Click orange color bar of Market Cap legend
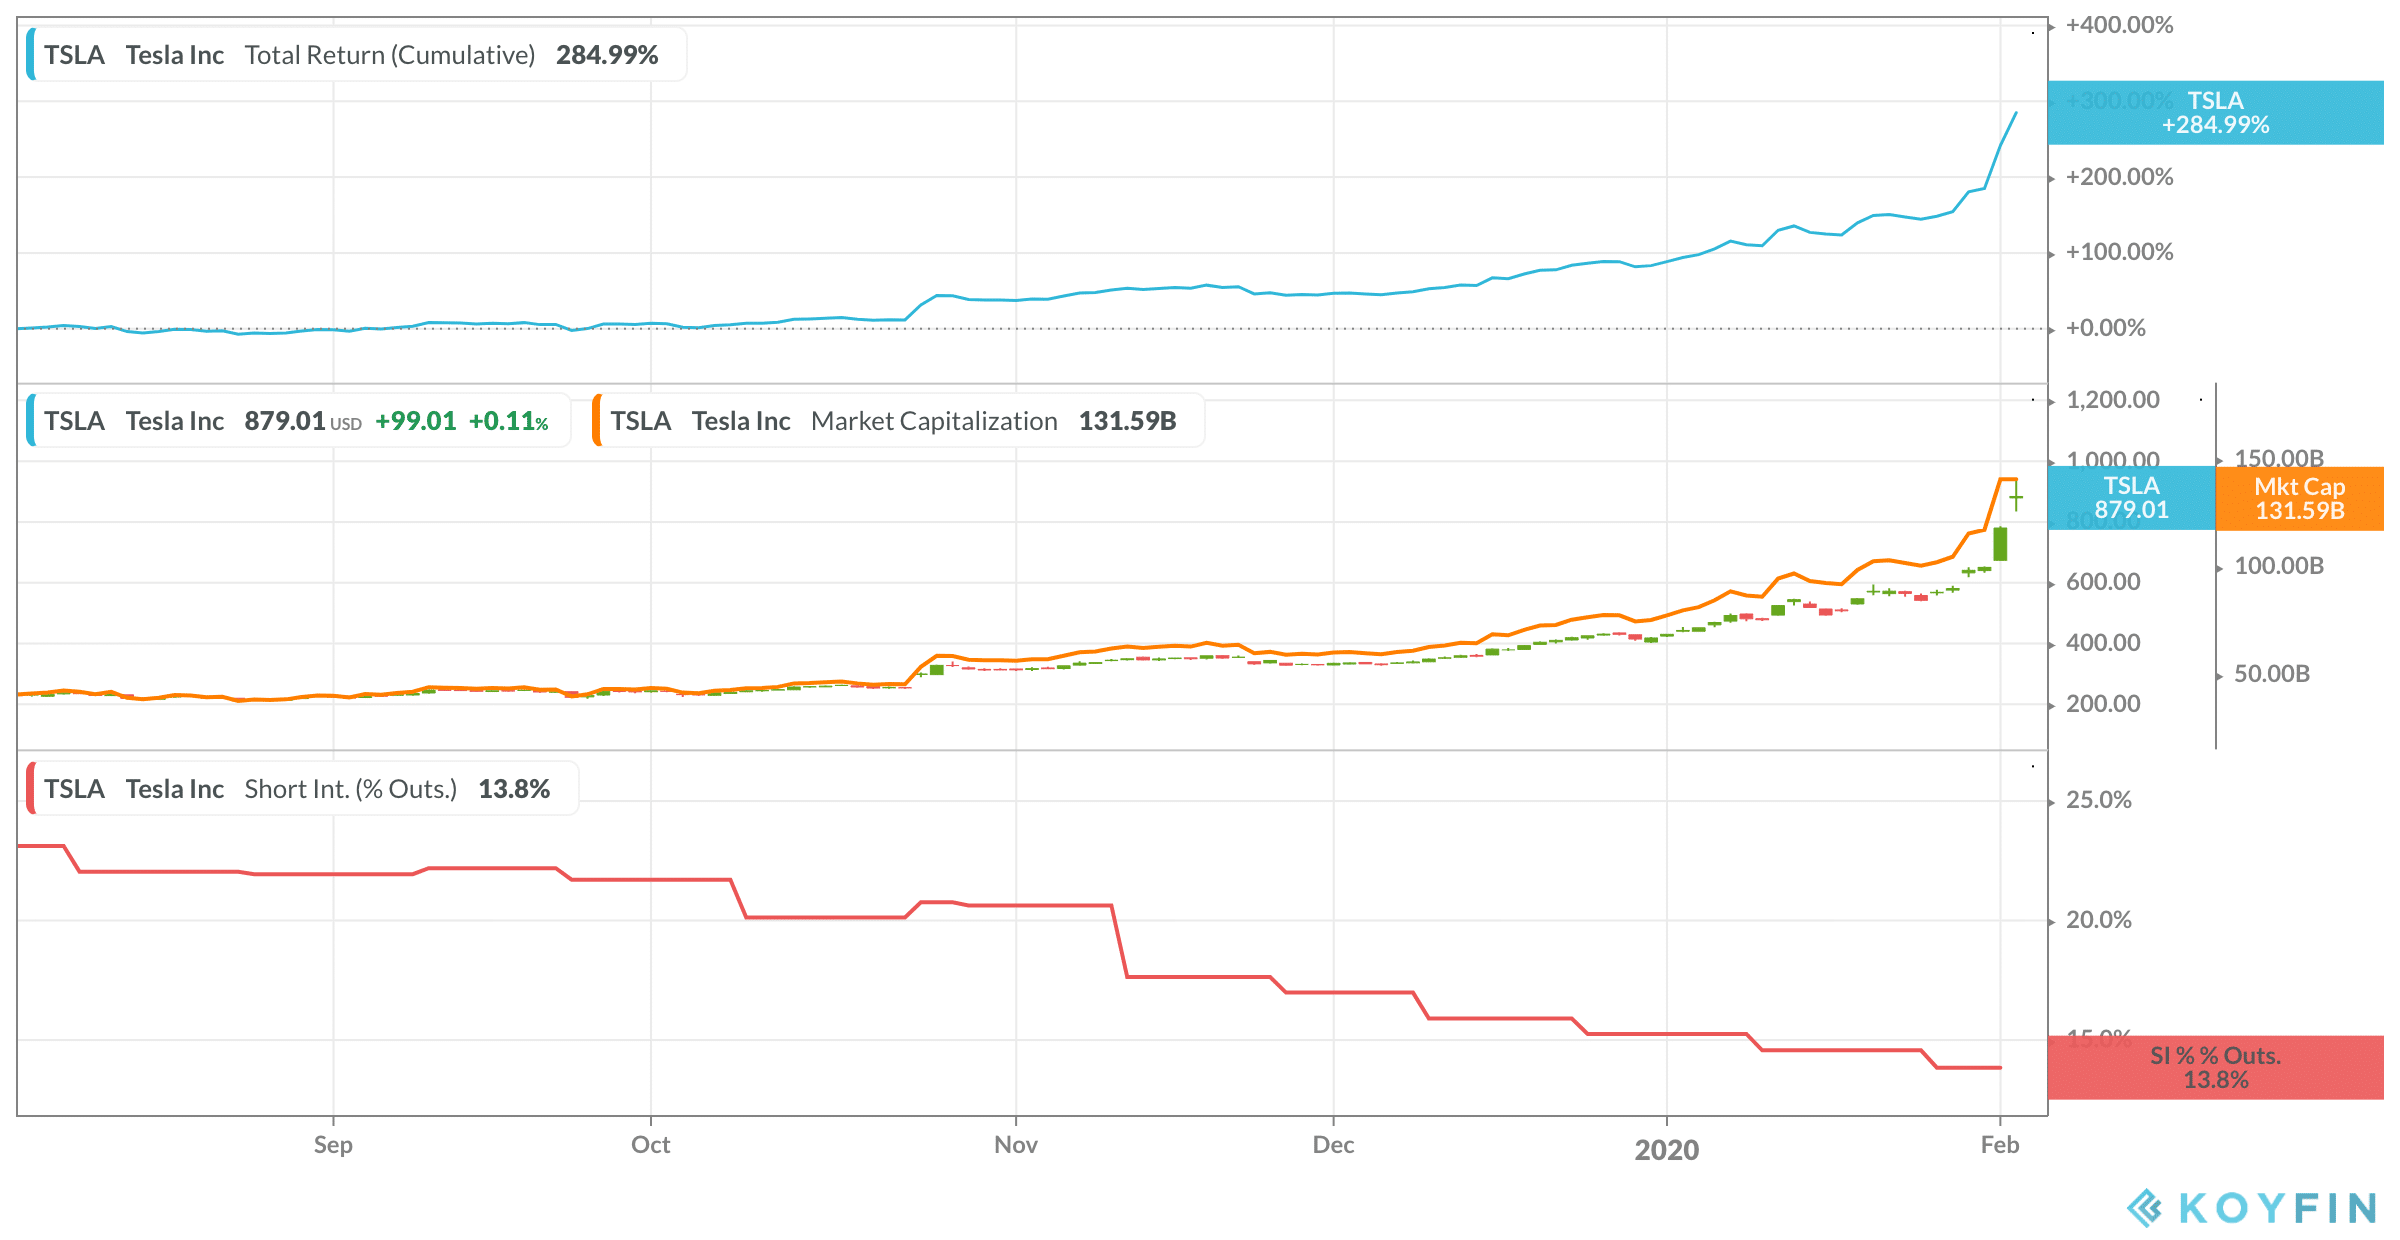Image resolution: width=2400 pixels, height=1240 pixels. (x=597, y=421)
